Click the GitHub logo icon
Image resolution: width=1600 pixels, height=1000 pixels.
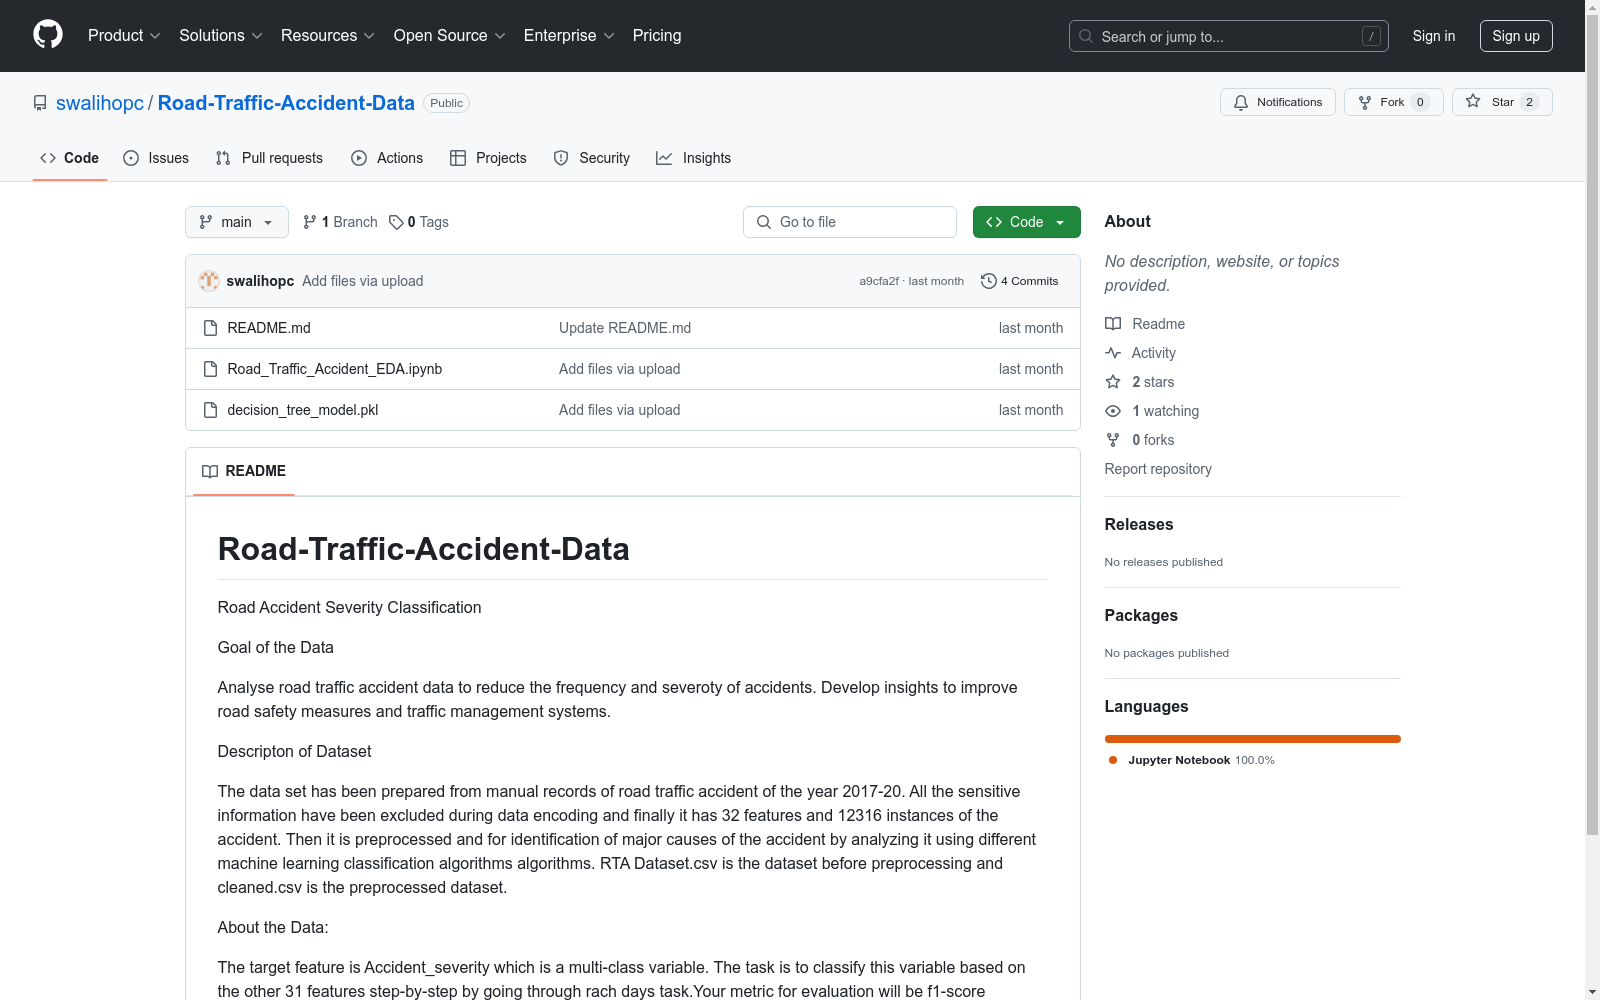(48, 35)
